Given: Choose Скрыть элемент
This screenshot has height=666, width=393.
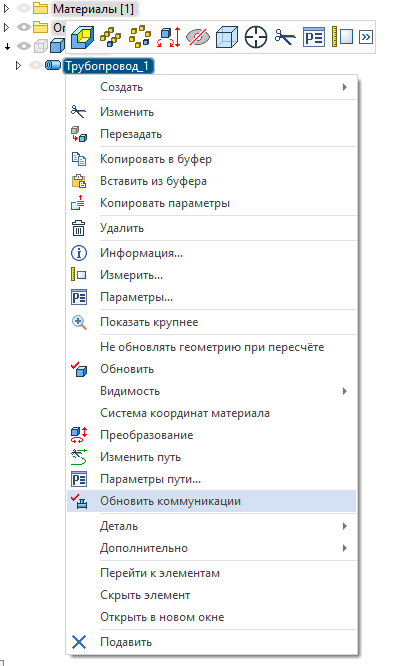Looking at the screenshot, I should click(212, 596).
